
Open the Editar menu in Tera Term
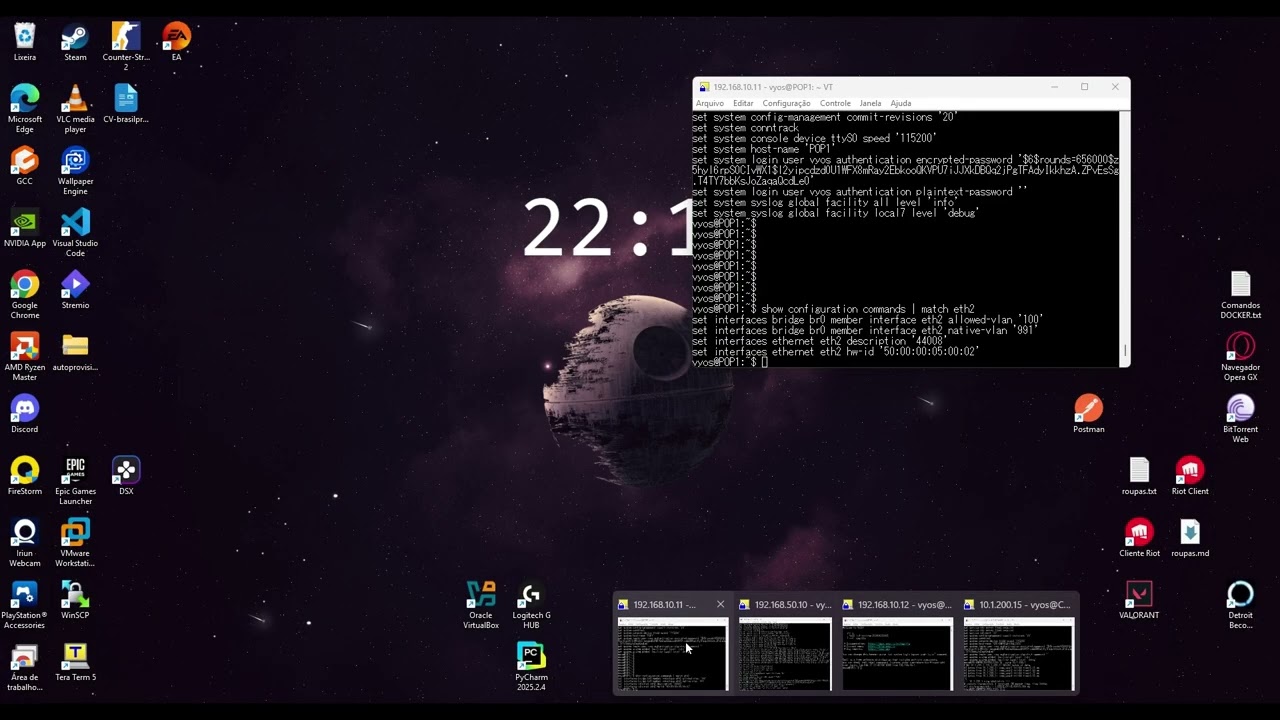click(x=743, y=103)
